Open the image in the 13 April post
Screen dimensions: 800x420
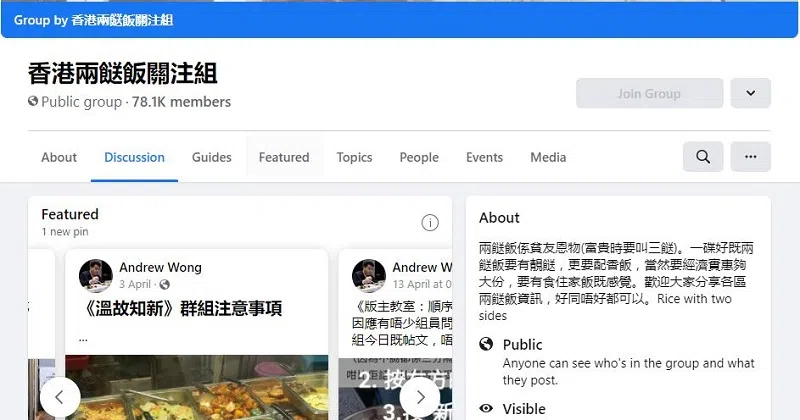pyautogui.click(x=395, y=389)
